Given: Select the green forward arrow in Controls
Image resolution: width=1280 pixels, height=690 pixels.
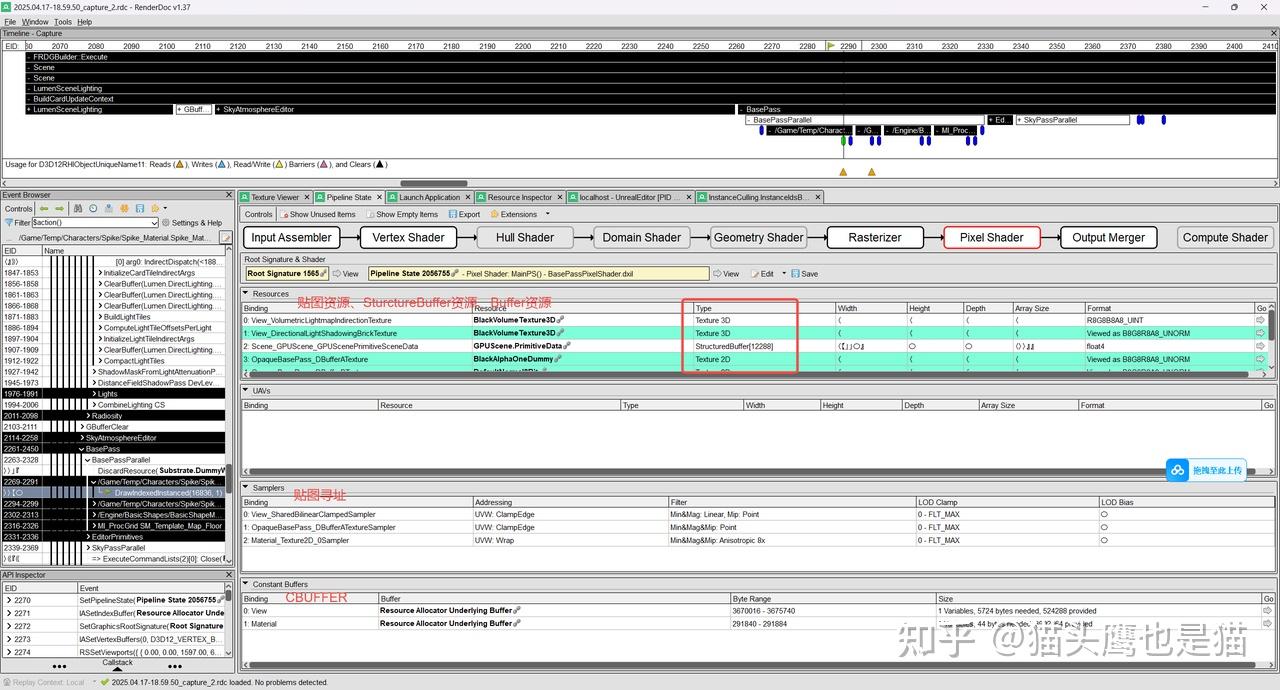Looking at the screenshot, I should pos(59,208).
